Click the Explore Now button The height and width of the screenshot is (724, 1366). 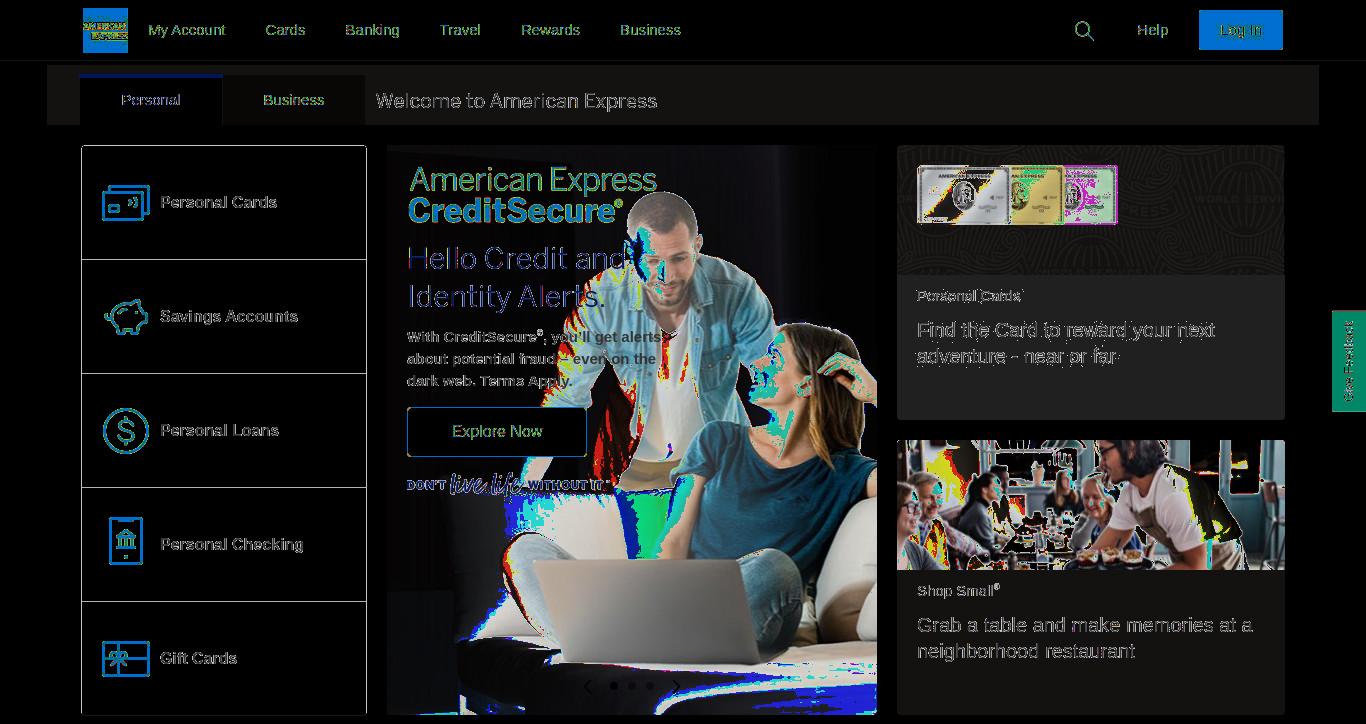pos(497,432)
